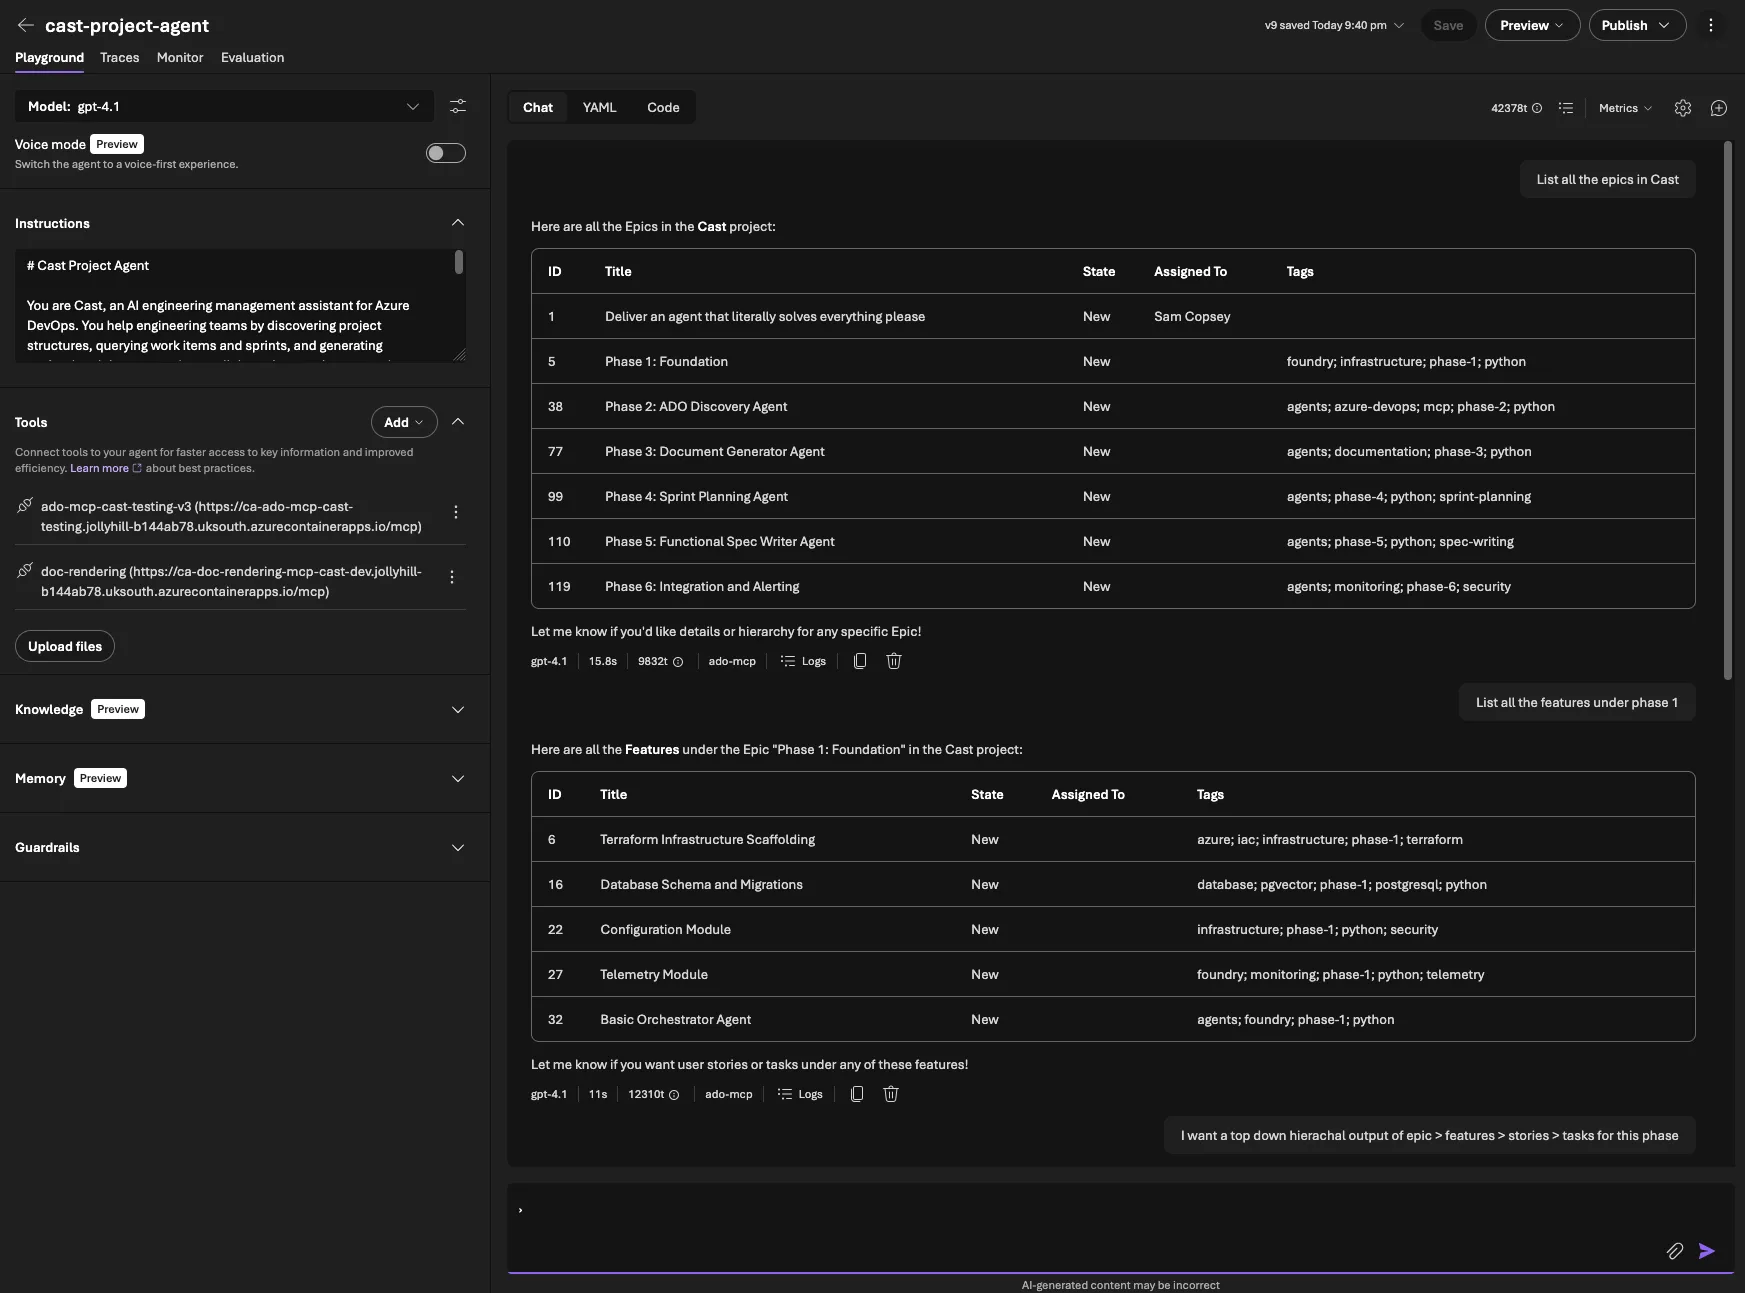Delete the second assistant message
This screenshot has height=1293, width=1745.
pyautogui.click(x=890, y=1094)
